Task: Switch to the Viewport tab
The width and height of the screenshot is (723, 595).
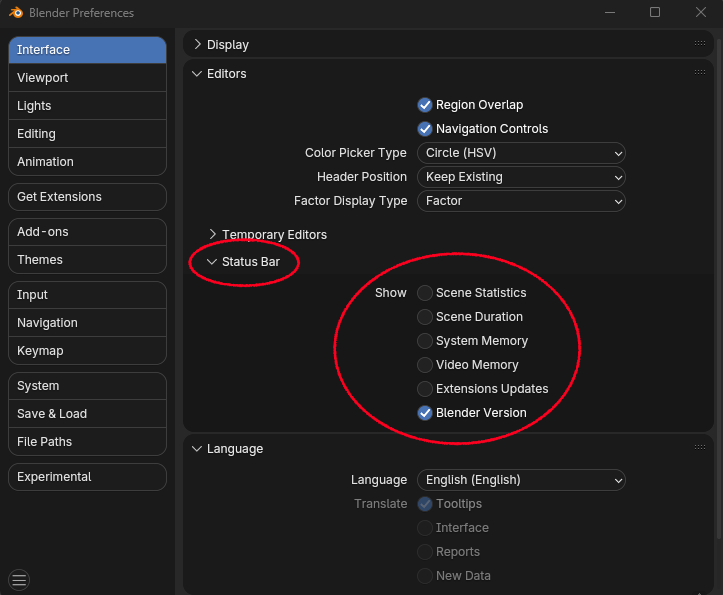Action: (x=87, y=77)
